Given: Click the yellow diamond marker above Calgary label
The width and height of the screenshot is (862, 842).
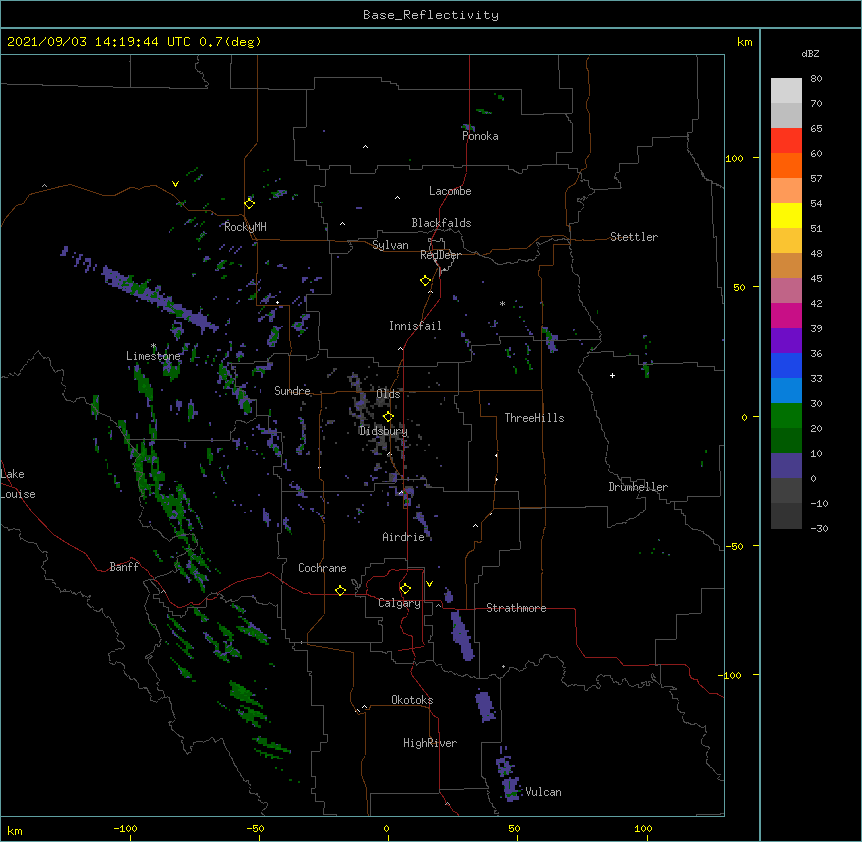Looking at the screenshot, I should tap(405, 589).
